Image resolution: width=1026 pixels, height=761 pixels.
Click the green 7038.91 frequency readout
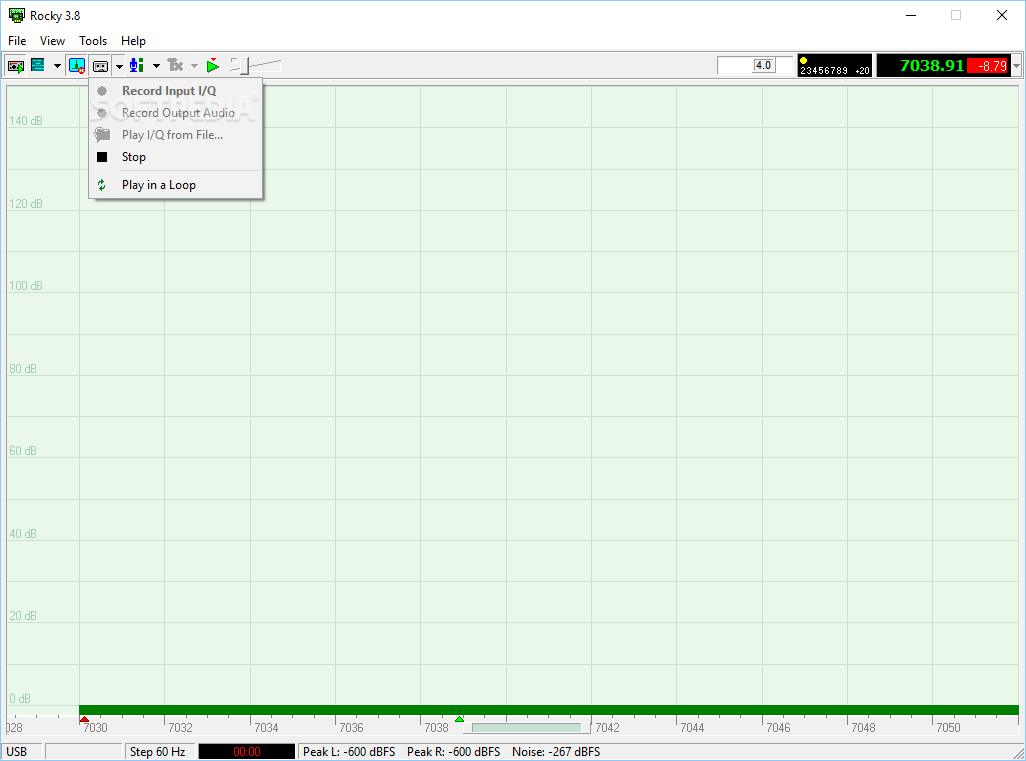point(932,65)
